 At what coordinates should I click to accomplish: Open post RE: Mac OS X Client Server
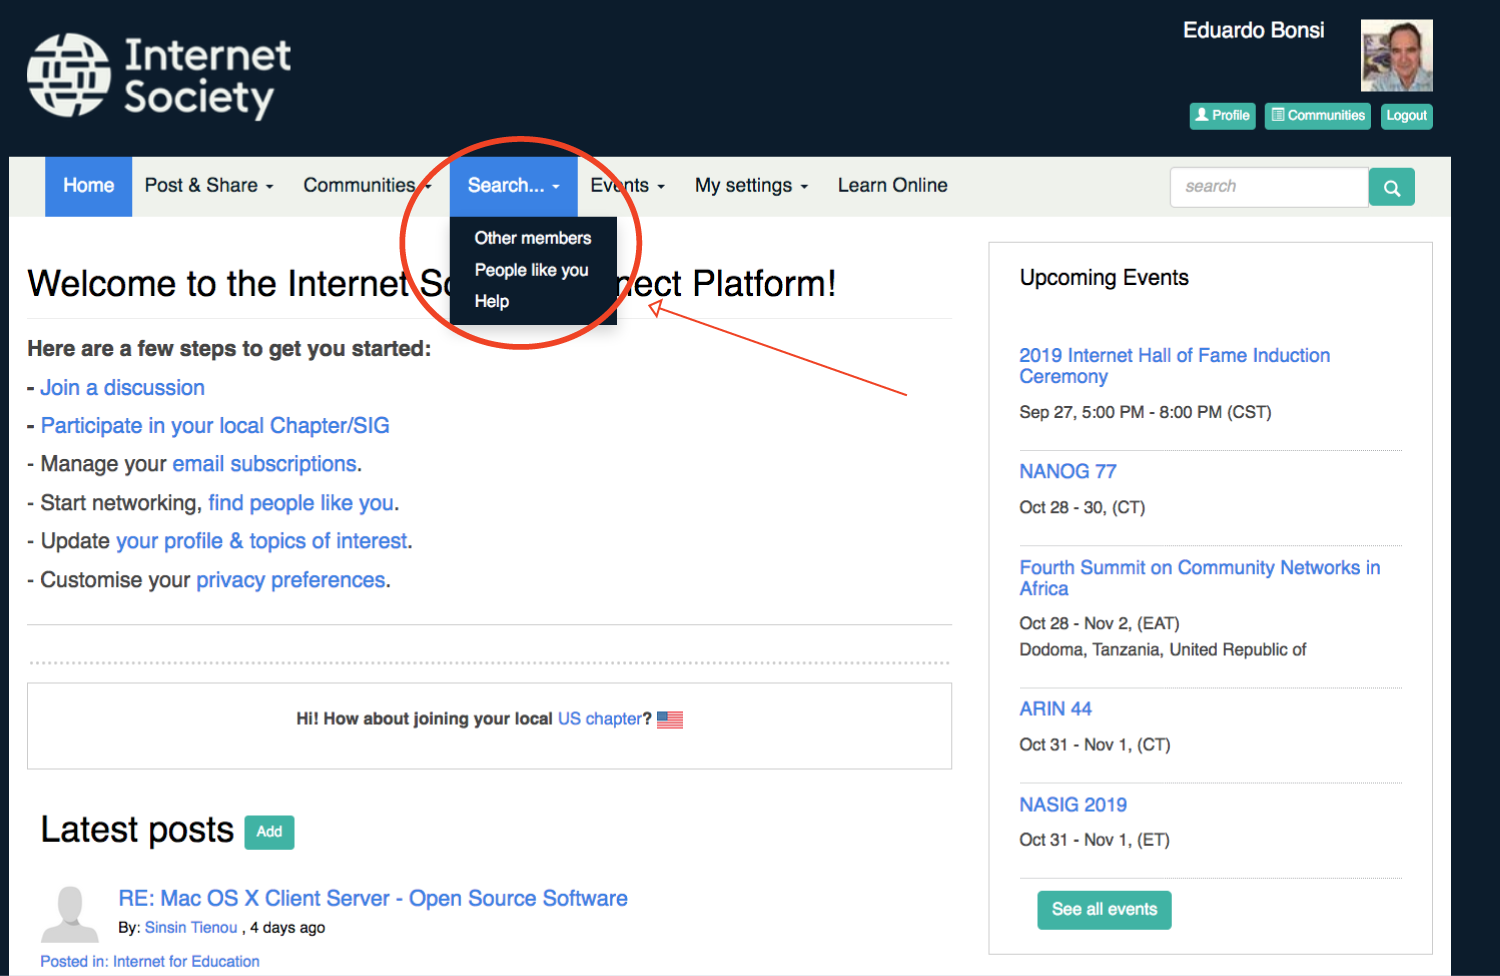(x=373, y=899)
